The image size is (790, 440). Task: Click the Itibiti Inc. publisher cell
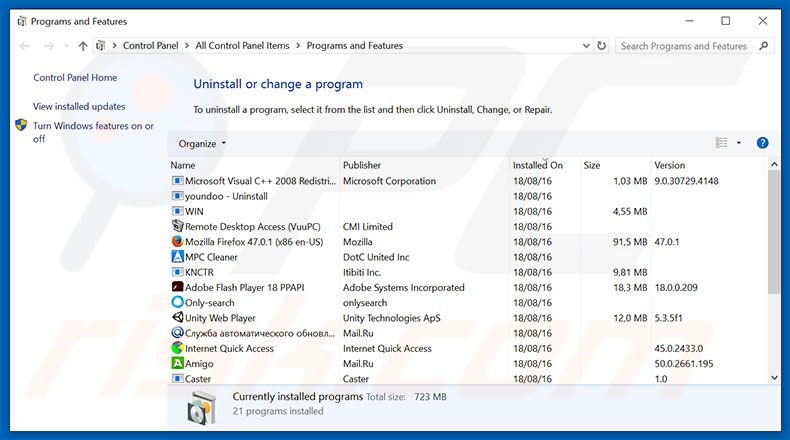pos(362,272)
